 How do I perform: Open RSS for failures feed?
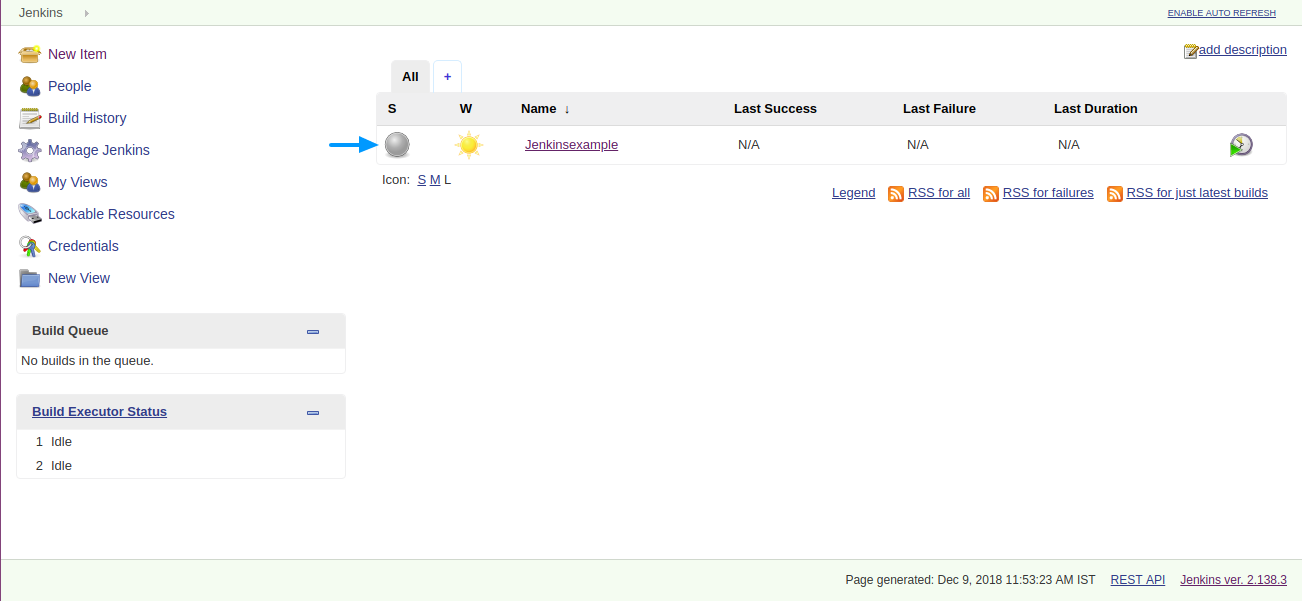tap(1048, 193)
